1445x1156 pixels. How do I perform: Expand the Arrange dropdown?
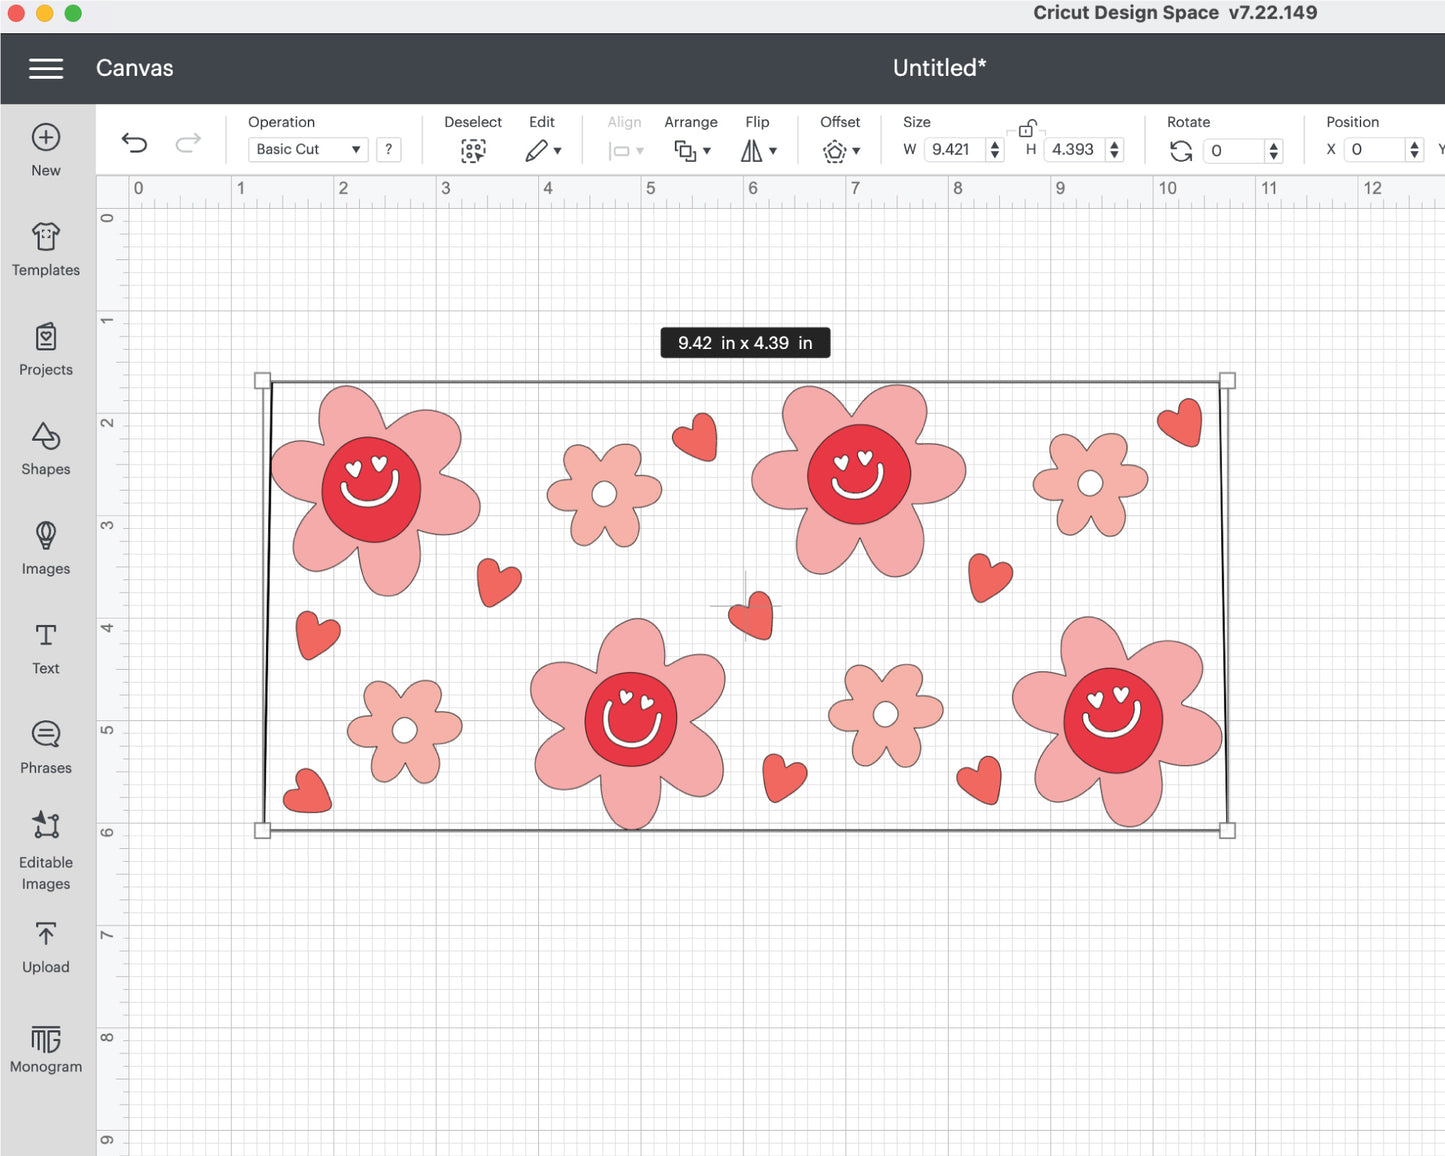[x=691, y=150]
